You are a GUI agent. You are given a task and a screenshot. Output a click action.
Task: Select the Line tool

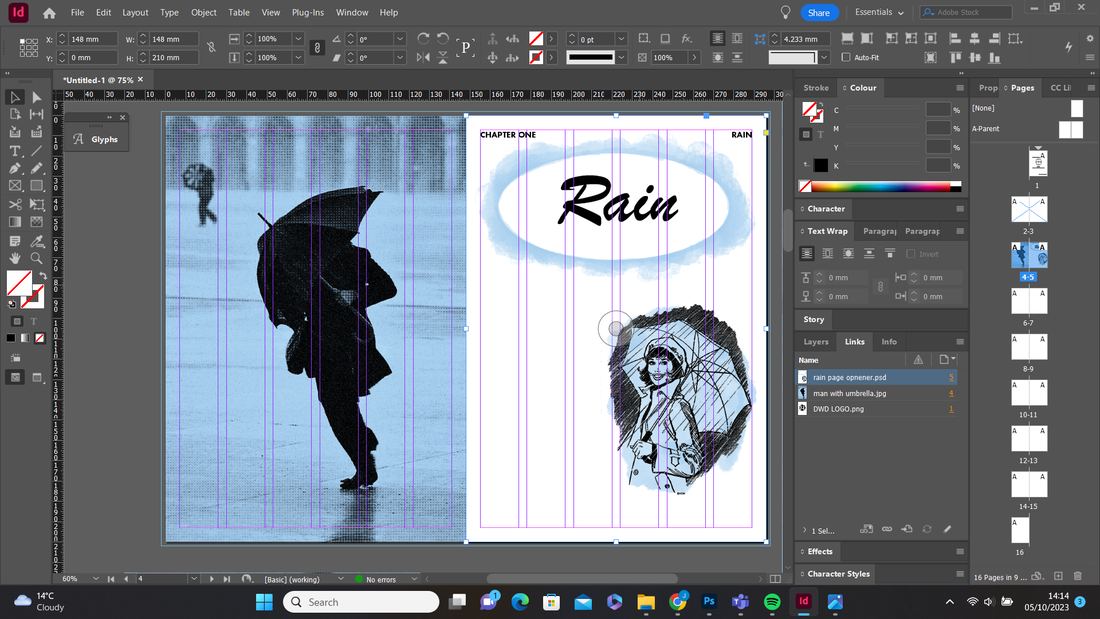pyautogui.click(x=36, y=151)
